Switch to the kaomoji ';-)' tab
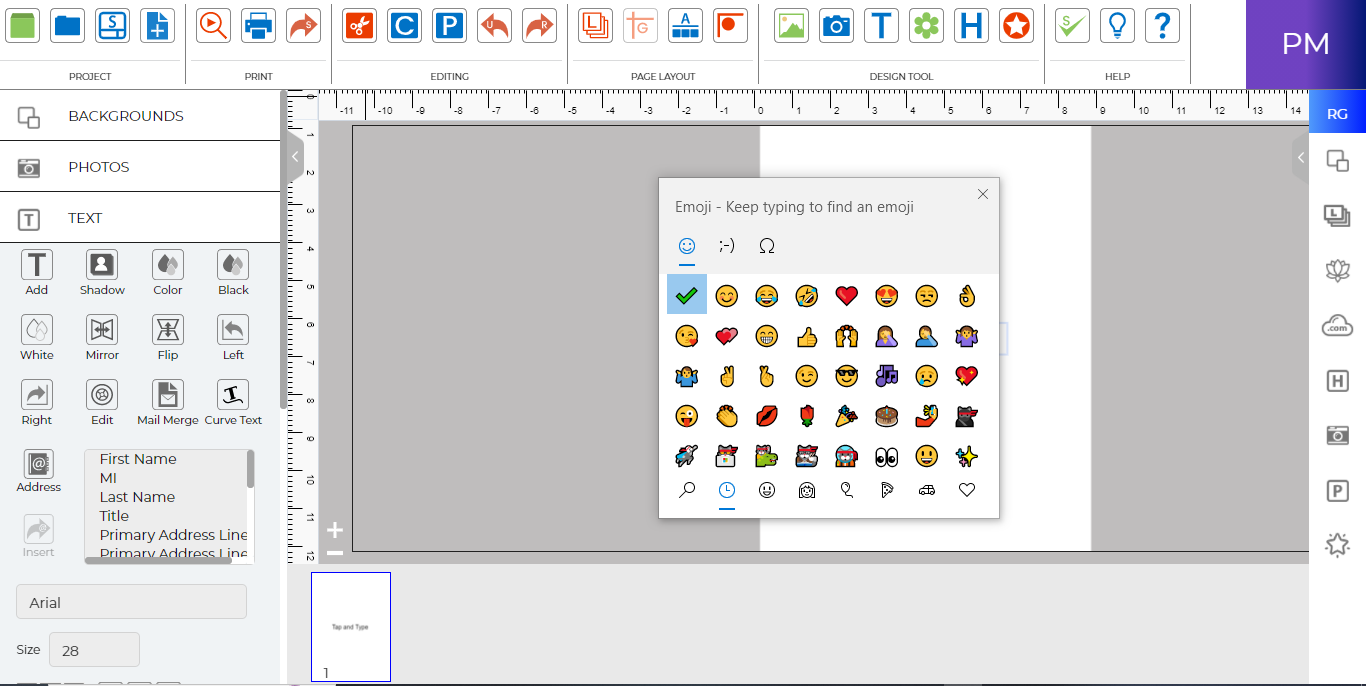The width and height of the screenshot is (1366, 686). [x=727, y=246]
